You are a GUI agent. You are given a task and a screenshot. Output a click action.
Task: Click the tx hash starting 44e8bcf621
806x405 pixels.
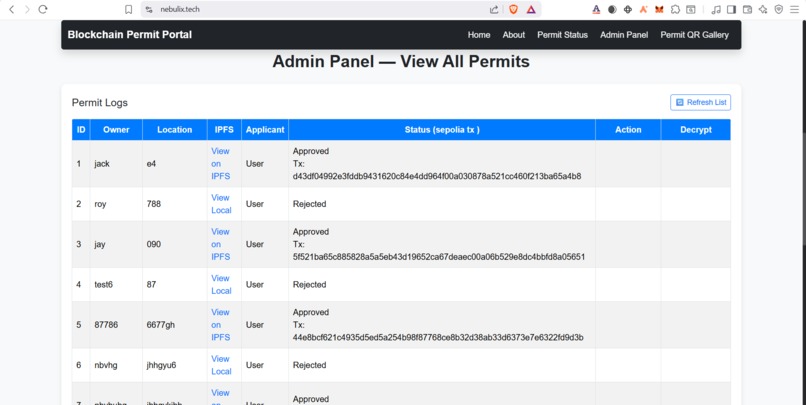click(438, 338)
